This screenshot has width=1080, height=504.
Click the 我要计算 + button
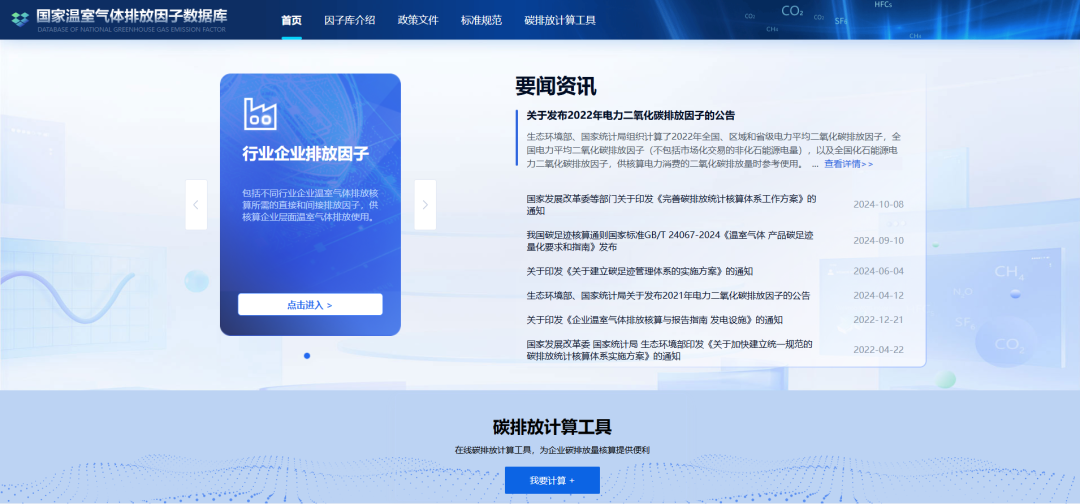(x=552, y=481)
